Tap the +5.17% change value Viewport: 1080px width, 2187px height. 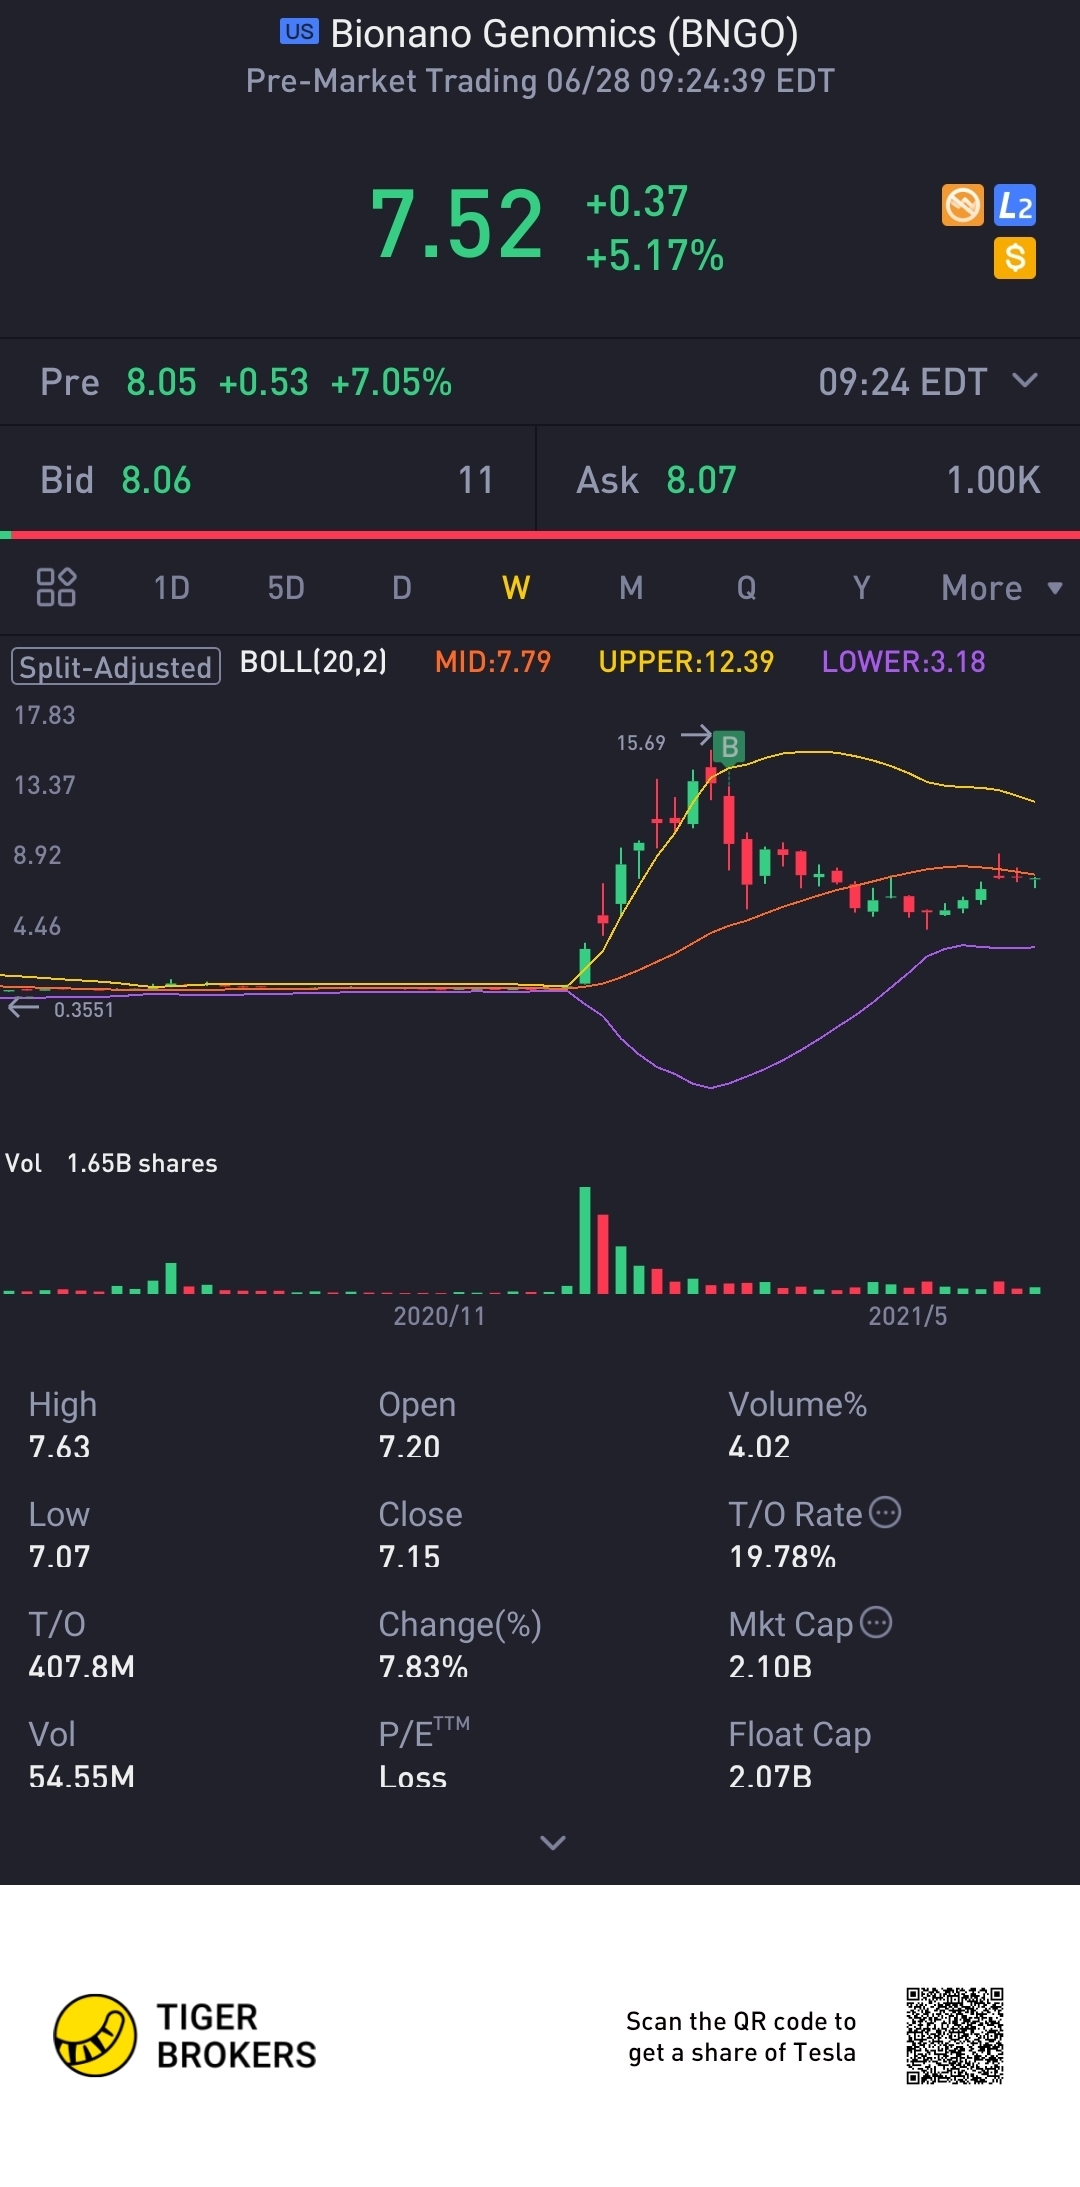655,256
